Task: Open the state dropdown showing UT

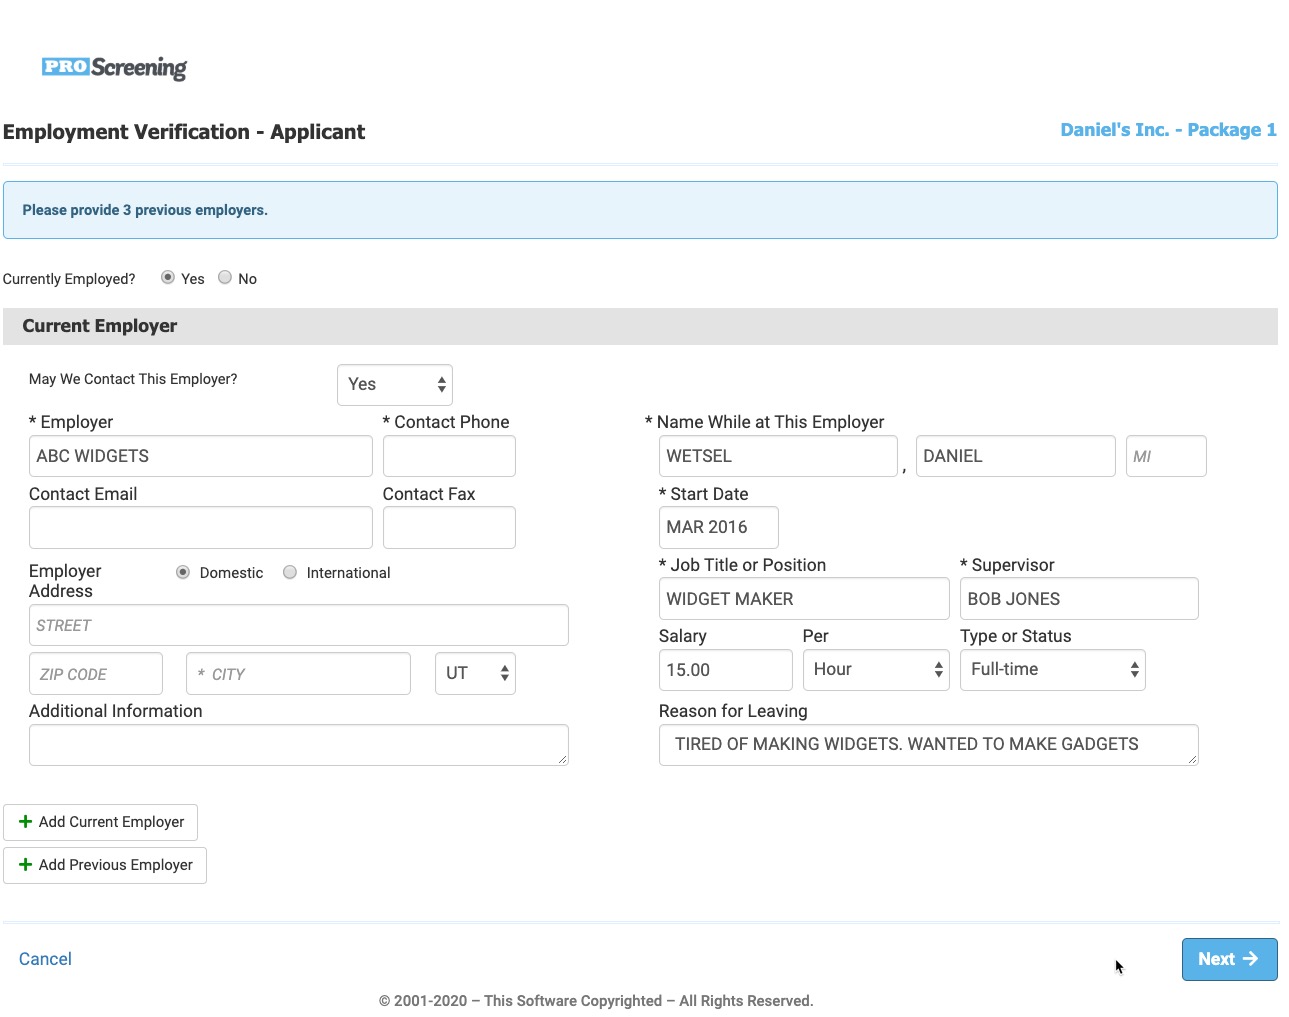Action: click(x=475, y=674)
